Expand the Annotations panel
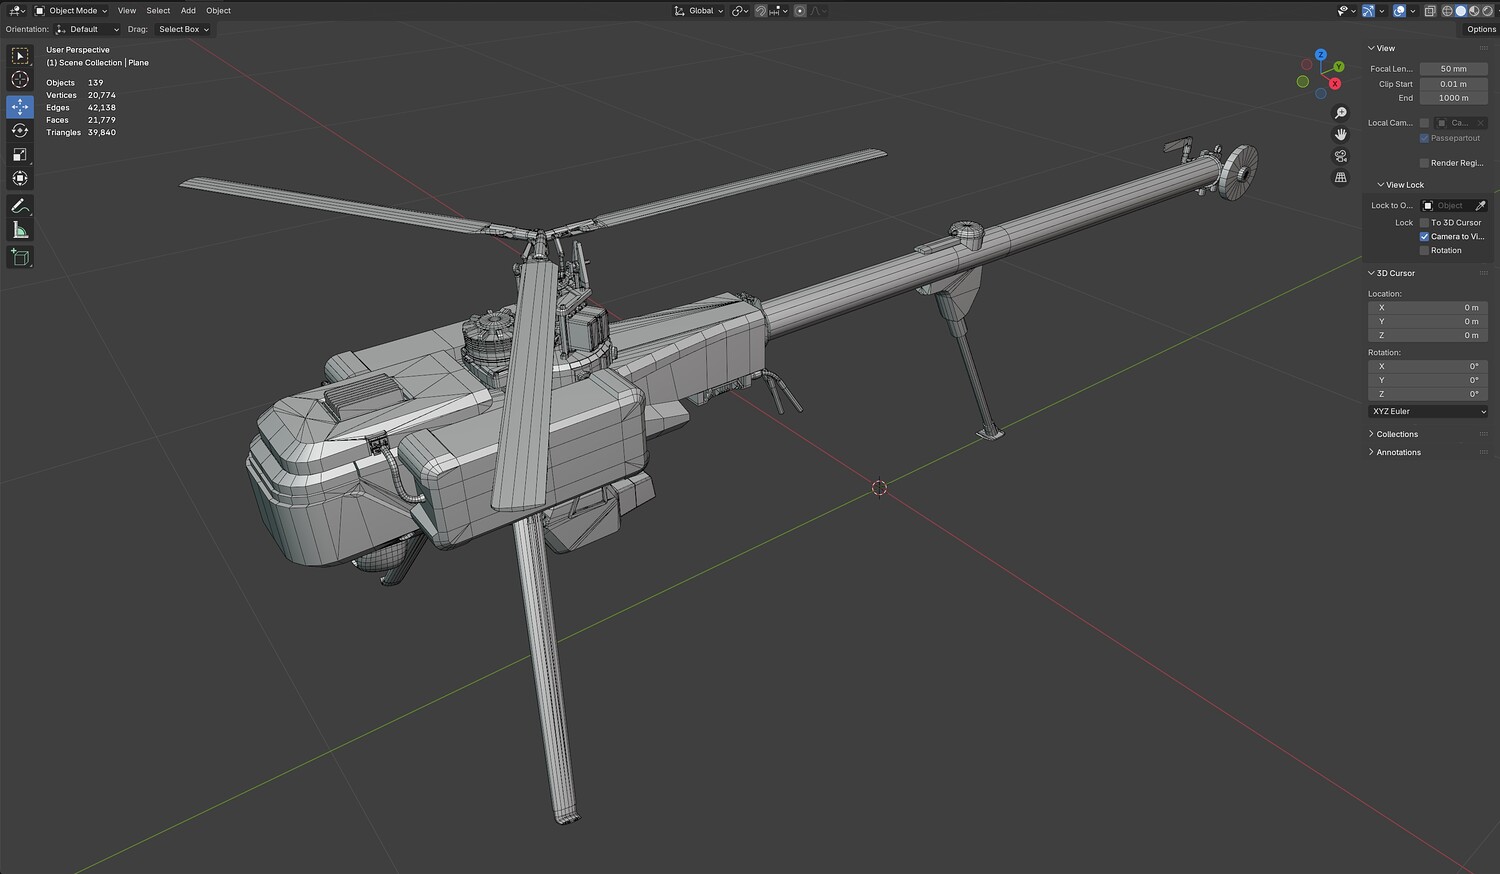Image resolution: width=1500 pixels, height=874 pixels. click(x=1398, y=452)
